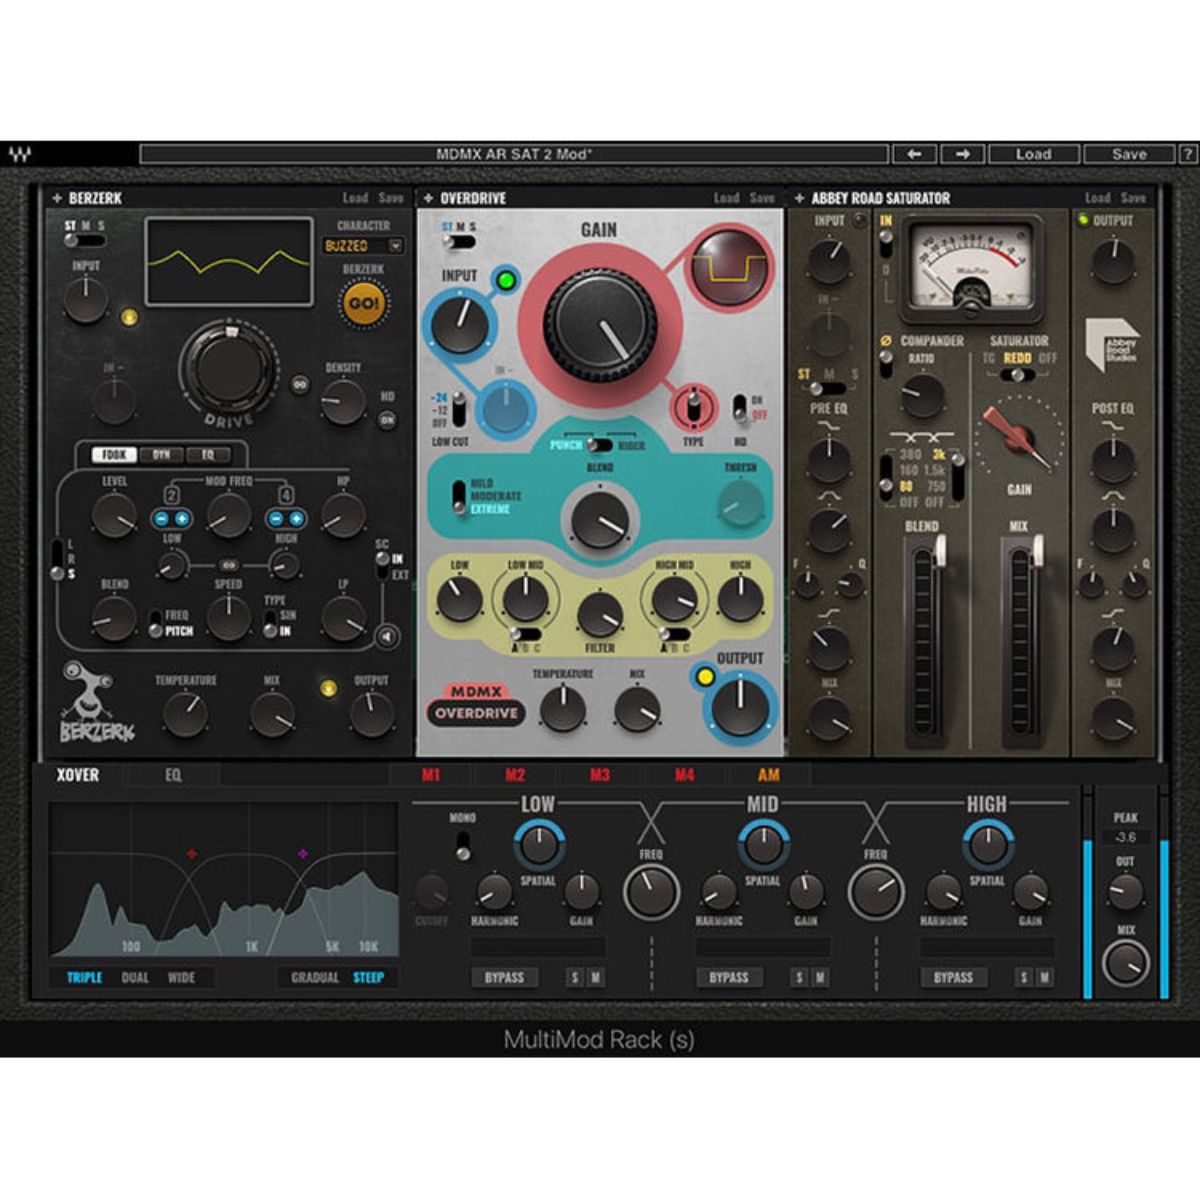The height and width of the screenshot is (1200, 1200).
Task: Bypass the MID crossover band
Action: (727, 977)
